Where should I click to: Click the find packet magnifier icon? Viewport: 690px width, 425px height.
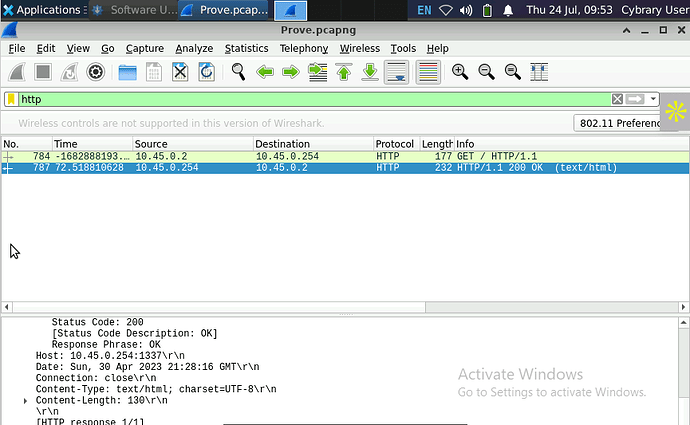(239, 72)
